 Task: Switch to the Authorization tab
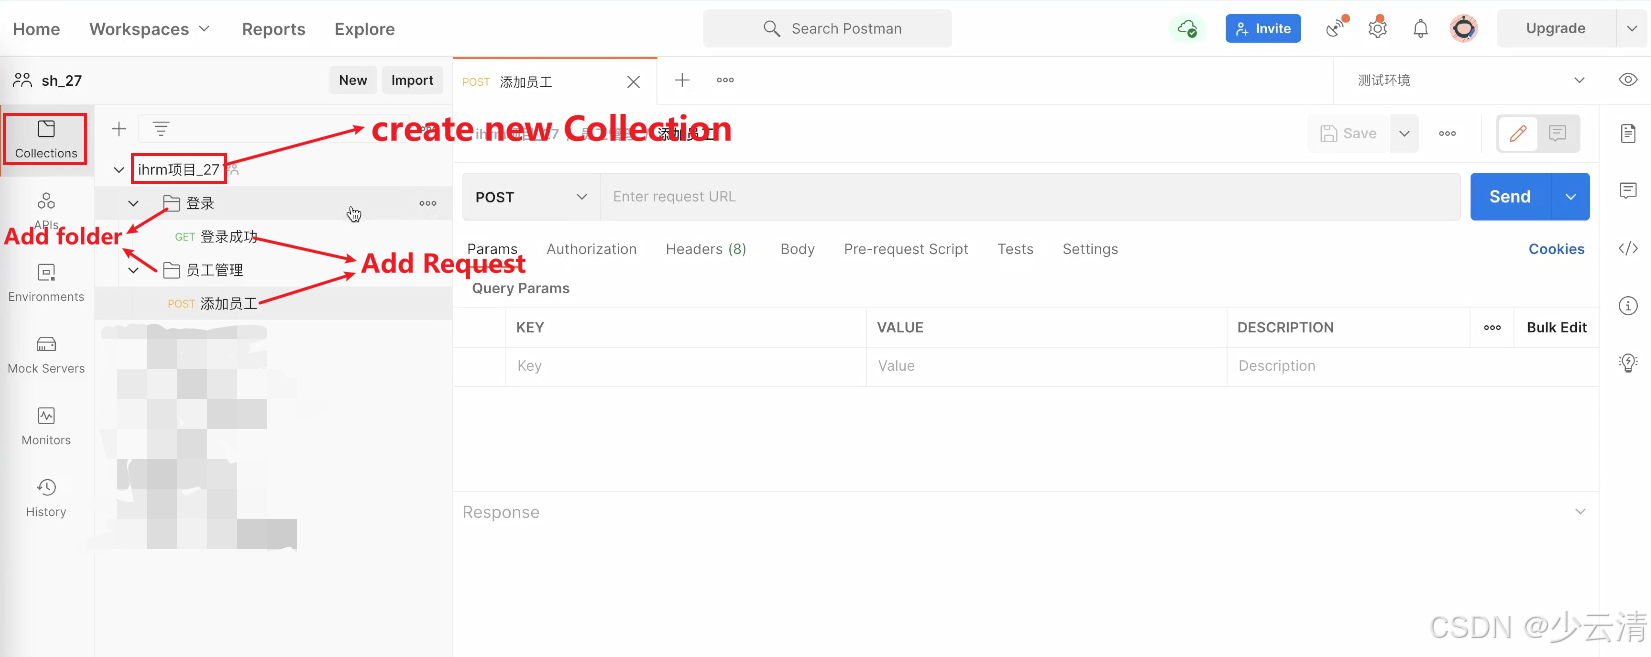point(592,249)
